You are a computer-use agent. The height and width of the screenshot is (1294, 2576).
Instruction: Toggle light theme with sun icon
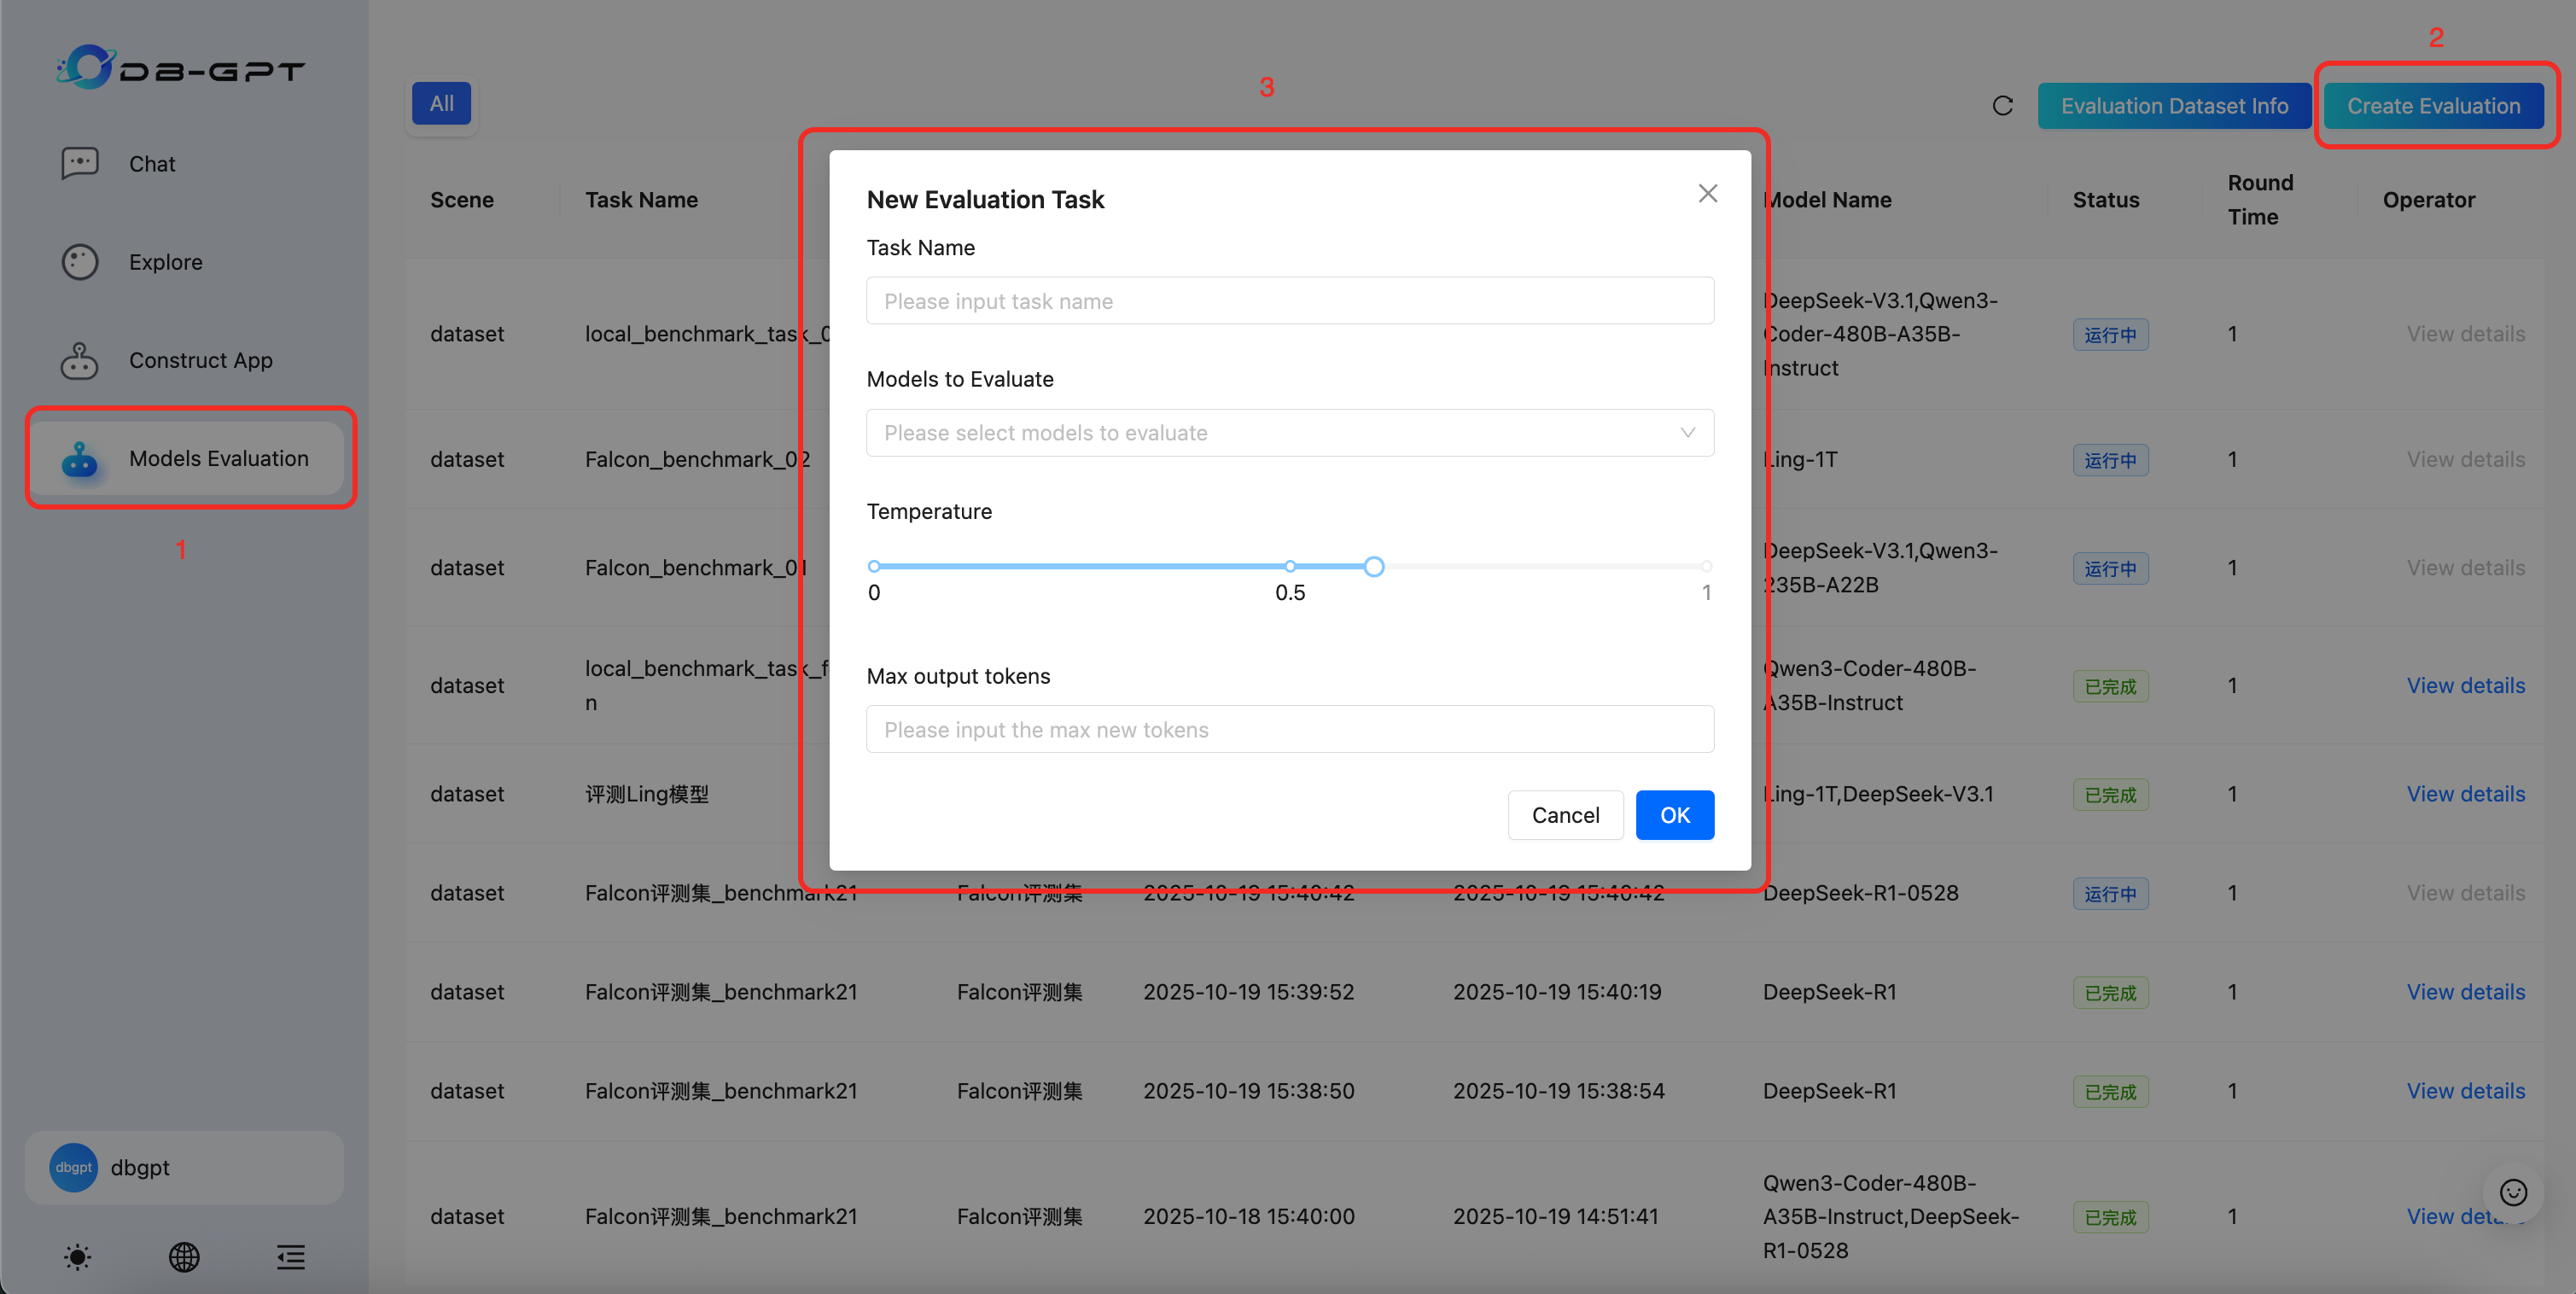[x=78, y=1257]
